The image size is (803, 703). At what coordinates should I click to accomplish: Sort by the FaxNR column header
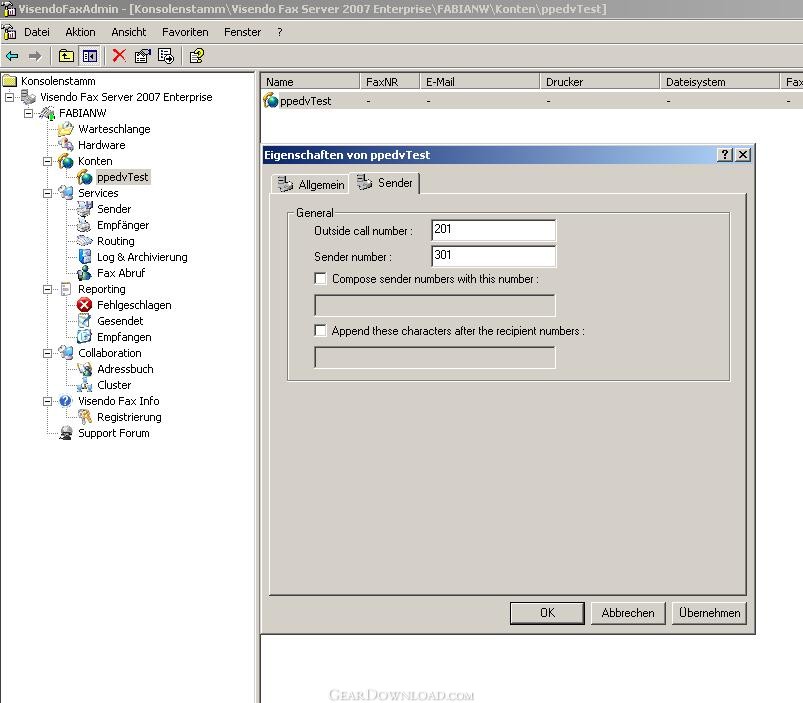coord(390,82)
